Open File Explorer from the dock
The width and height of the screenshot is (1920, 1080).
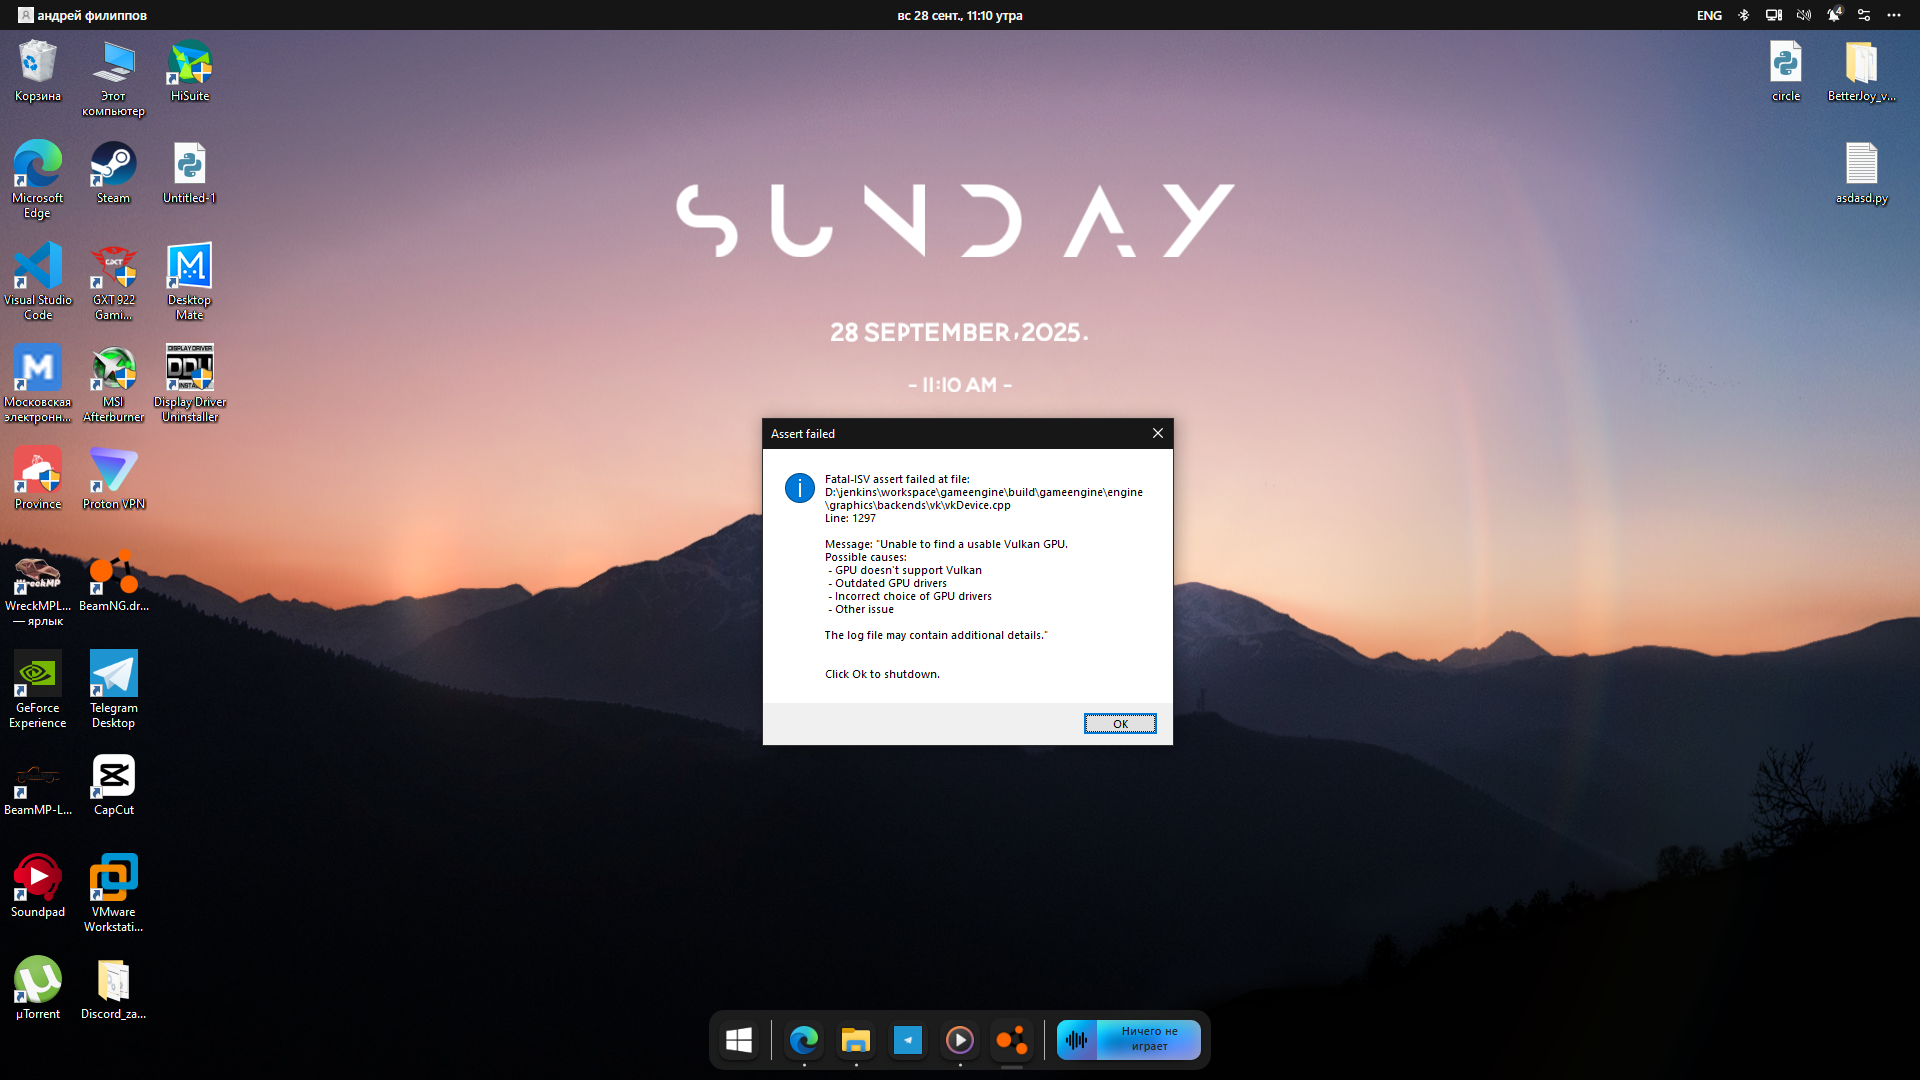click(856, 1040)
